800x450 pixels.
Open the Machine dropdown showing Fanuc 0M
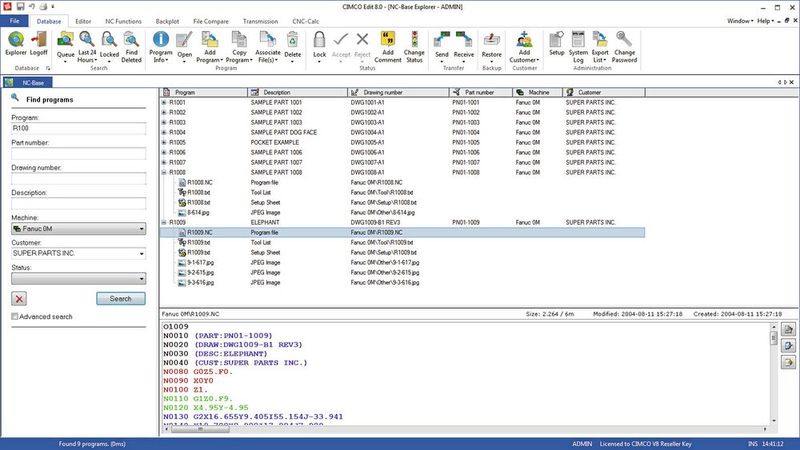(79, 227)
